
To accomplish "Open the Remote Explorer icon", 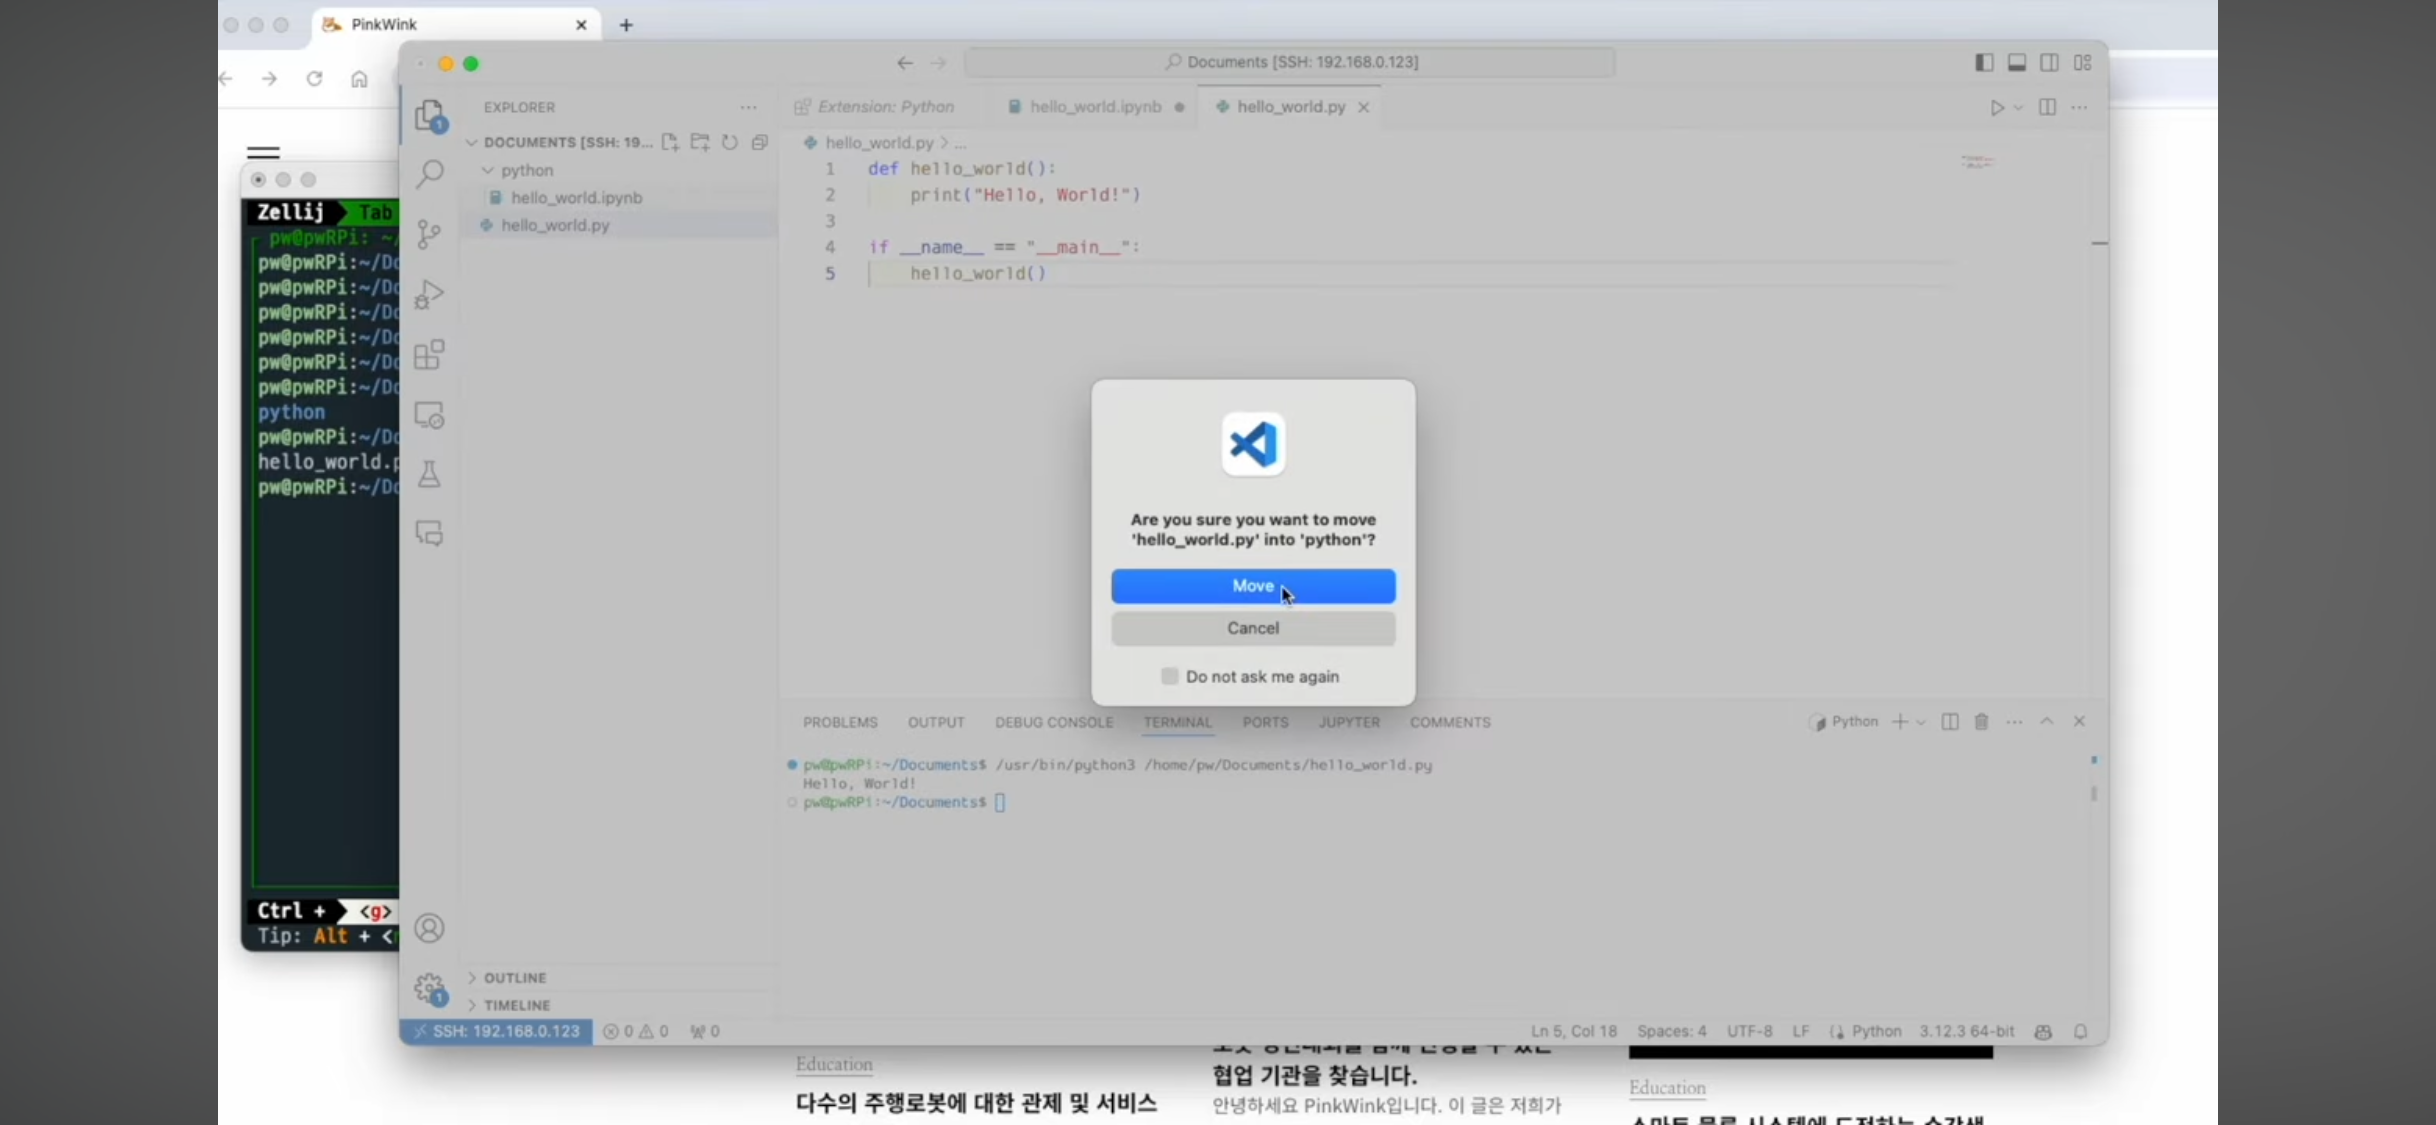I will (430, 415).
